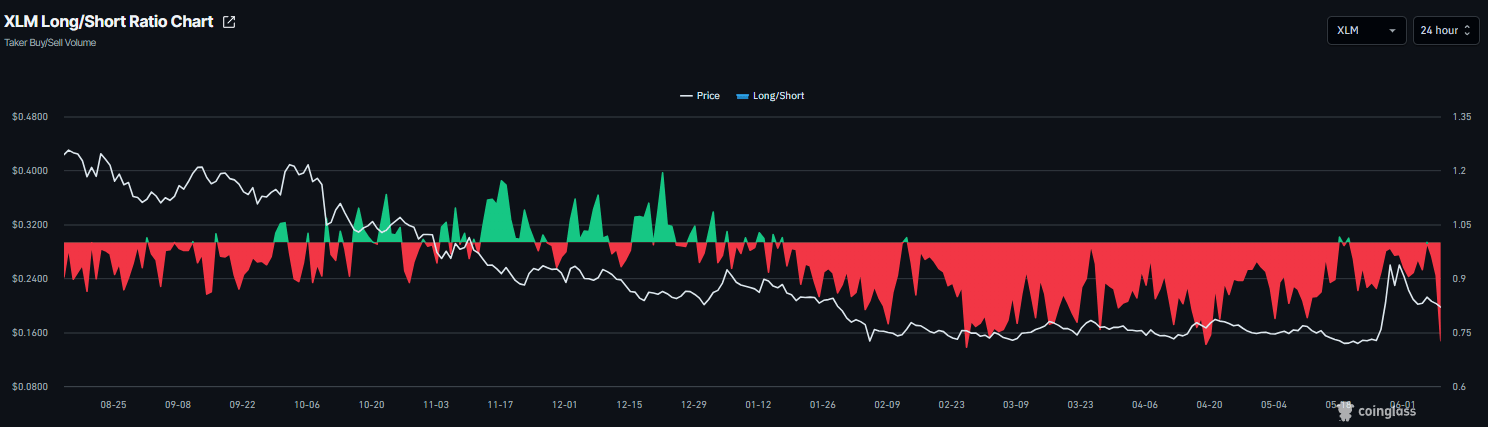Open the external link icon beside chart title
This screenshot has height=427, width=1488.
pyautogui.click(x=229, y=22)
